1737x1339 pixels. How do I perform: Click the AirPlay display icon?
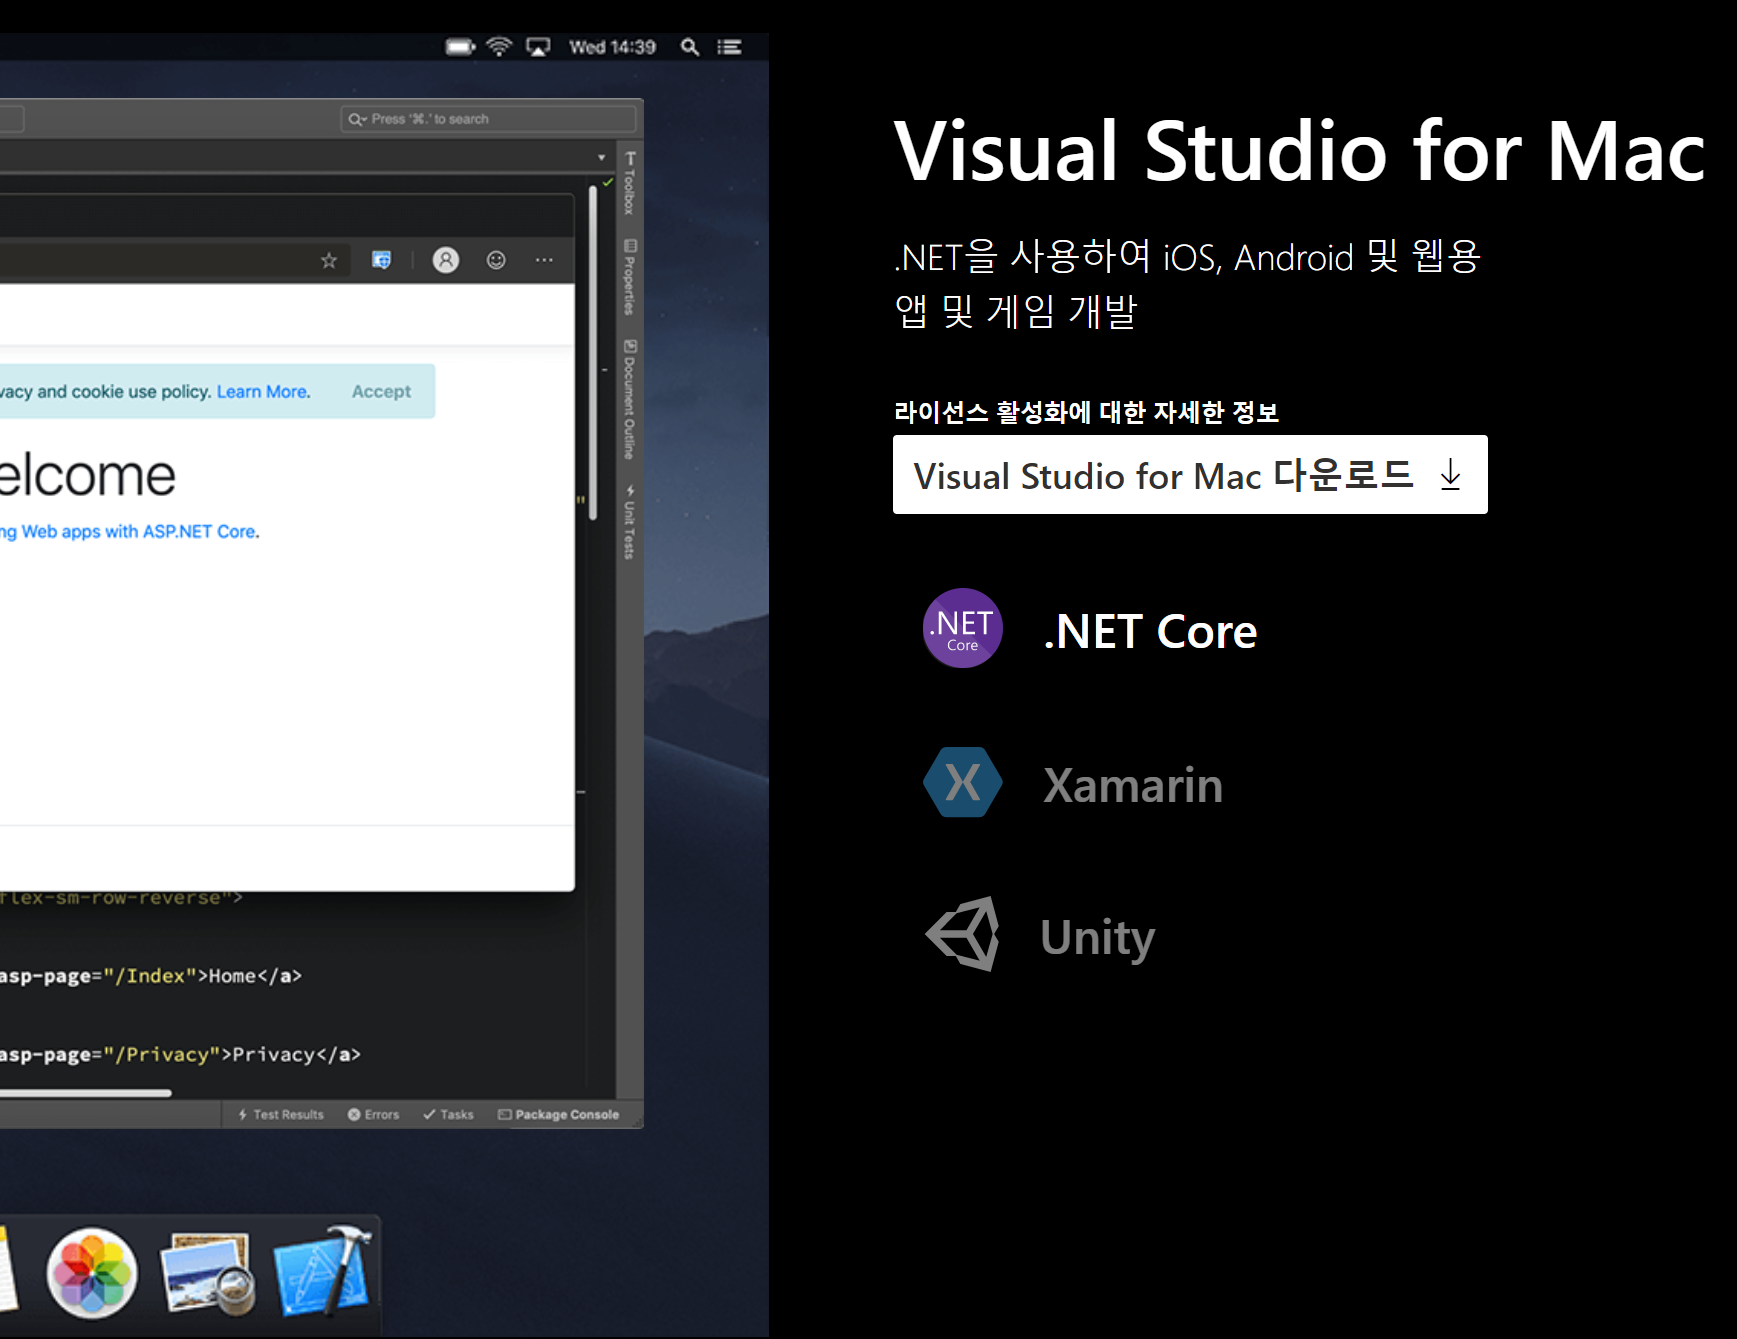(538, 47)
